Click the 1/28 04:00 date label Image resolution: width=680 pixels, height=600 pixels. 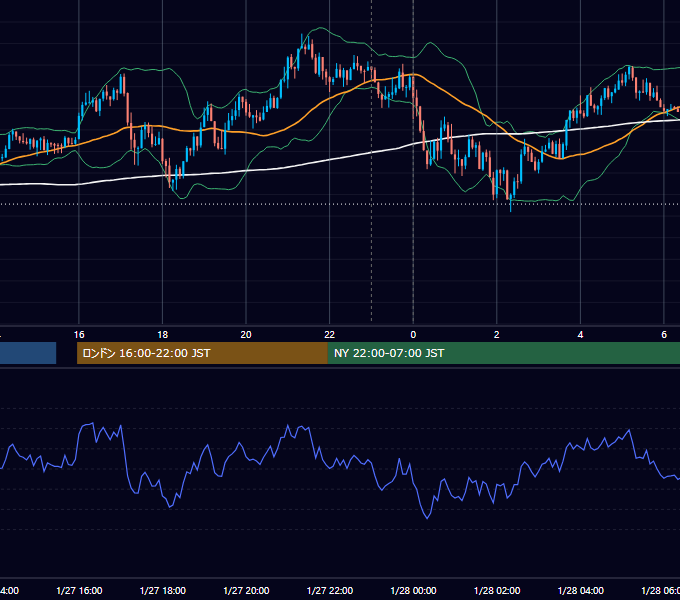[x=581, y=590]
